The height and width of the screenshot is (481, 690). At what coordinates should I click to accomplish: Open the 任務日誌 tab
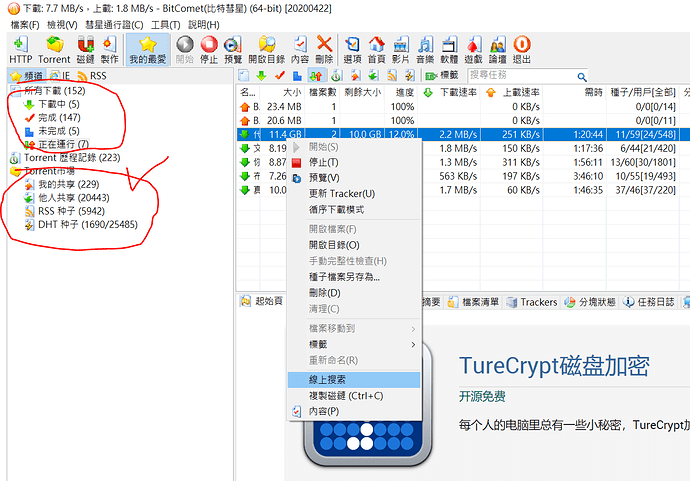648,302
